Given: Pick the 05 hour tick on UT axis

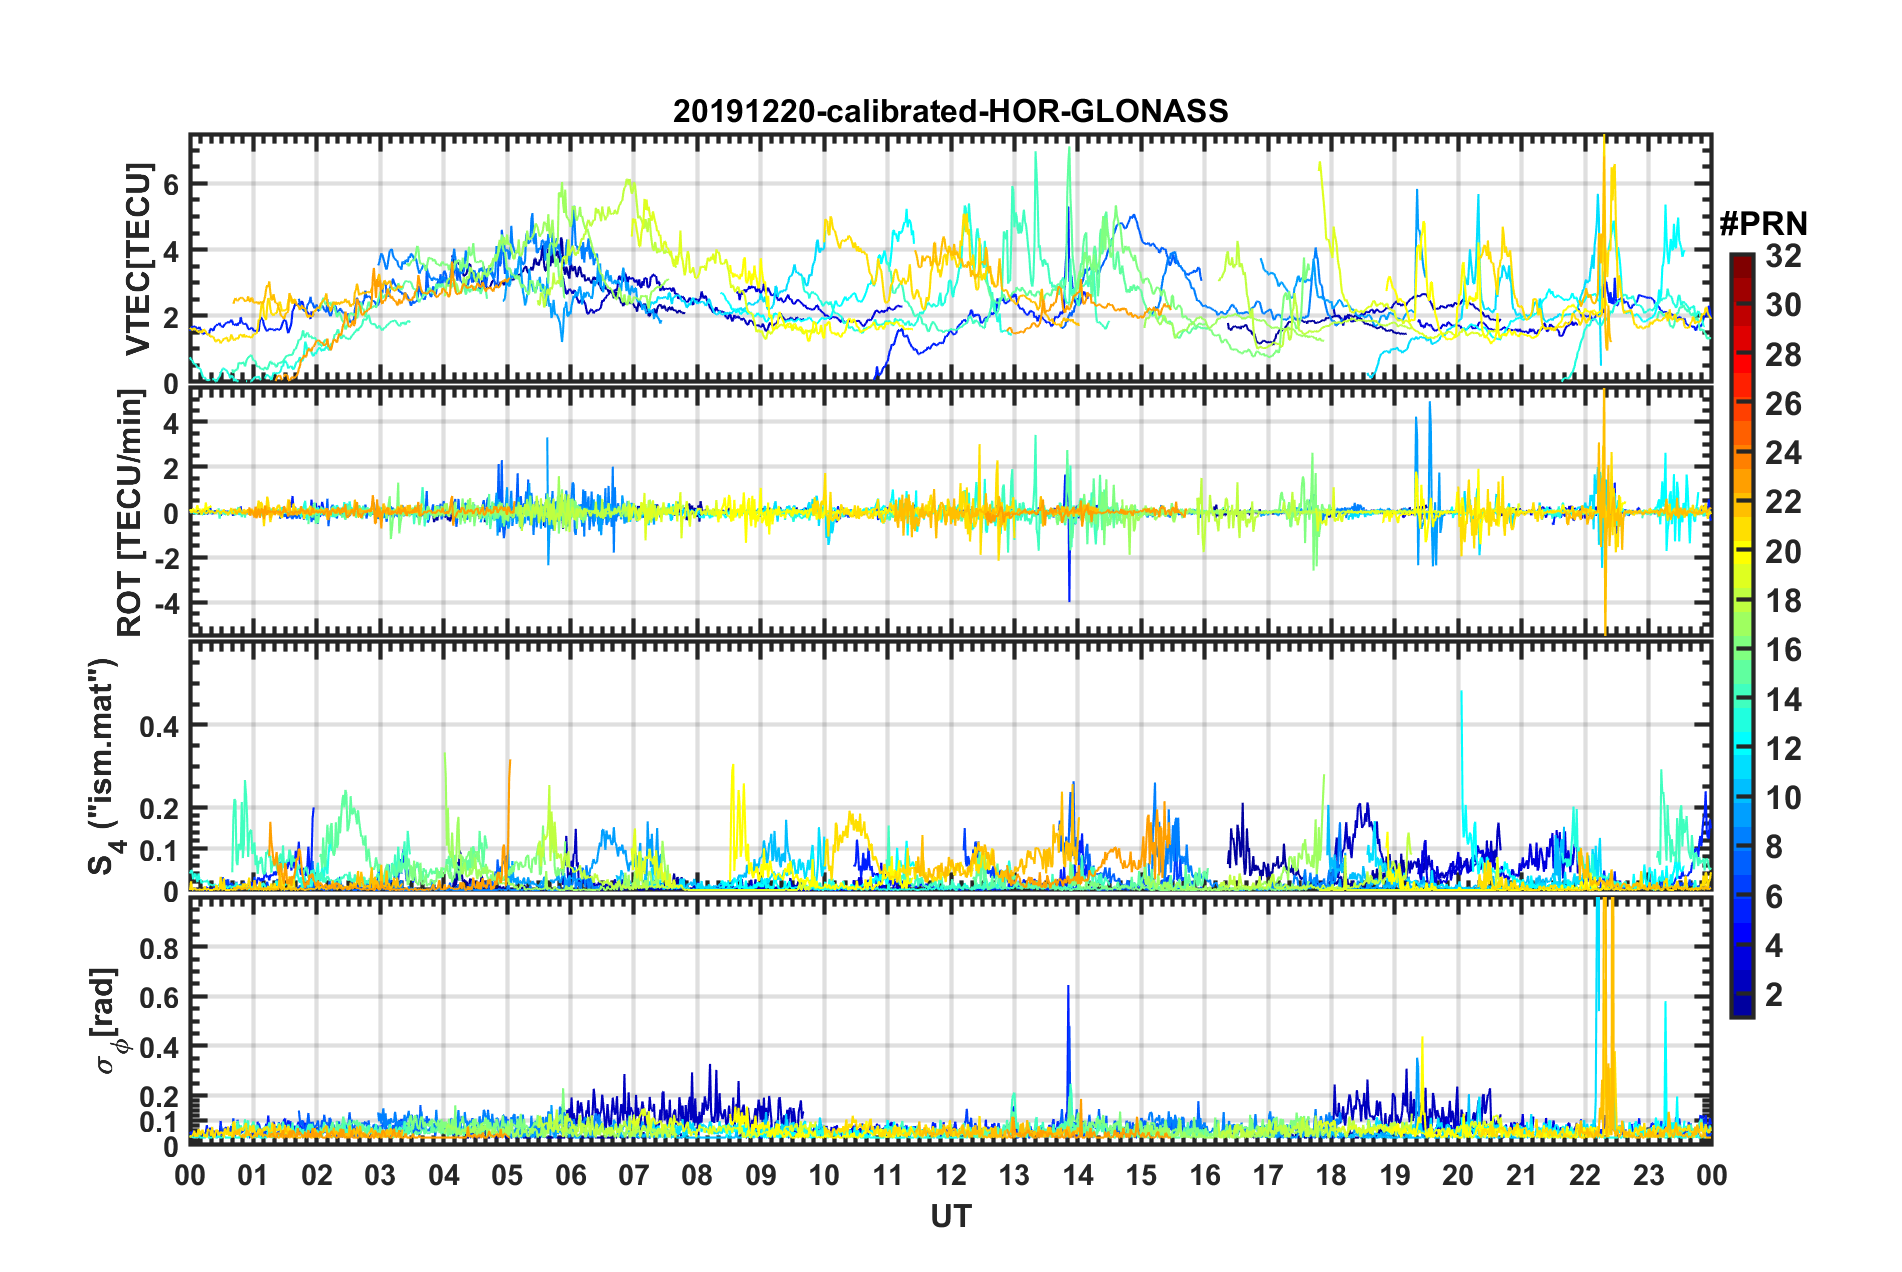Looking at the screenshot, I should pos(507,1174).
